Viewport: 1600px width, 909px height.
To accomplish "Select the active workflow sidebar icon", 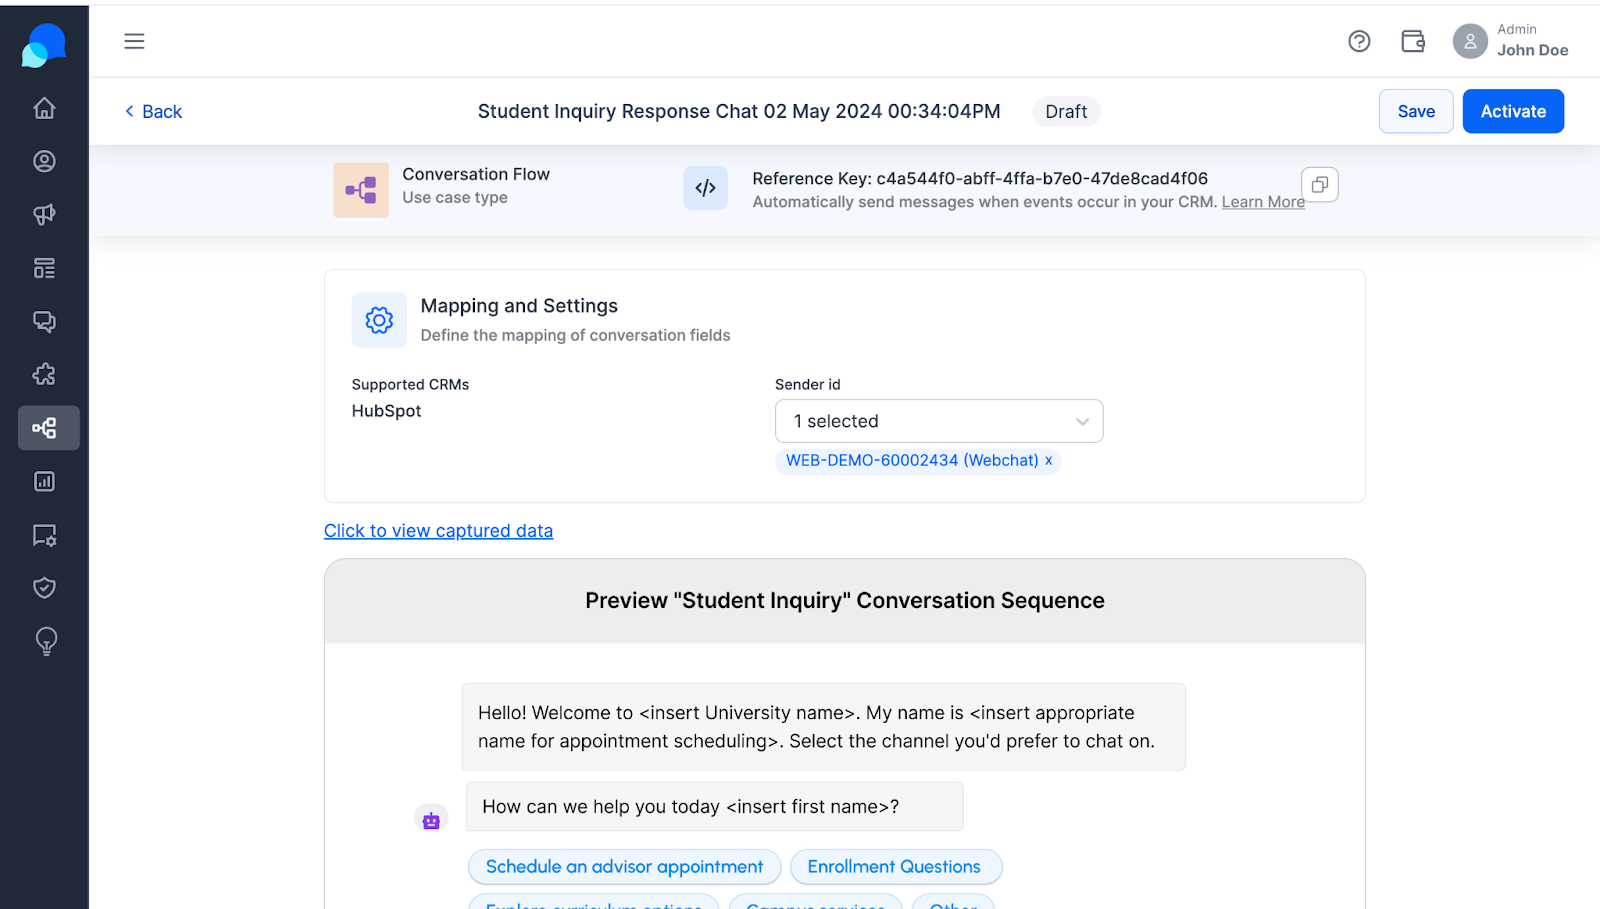I will click(x=48, y=428).
